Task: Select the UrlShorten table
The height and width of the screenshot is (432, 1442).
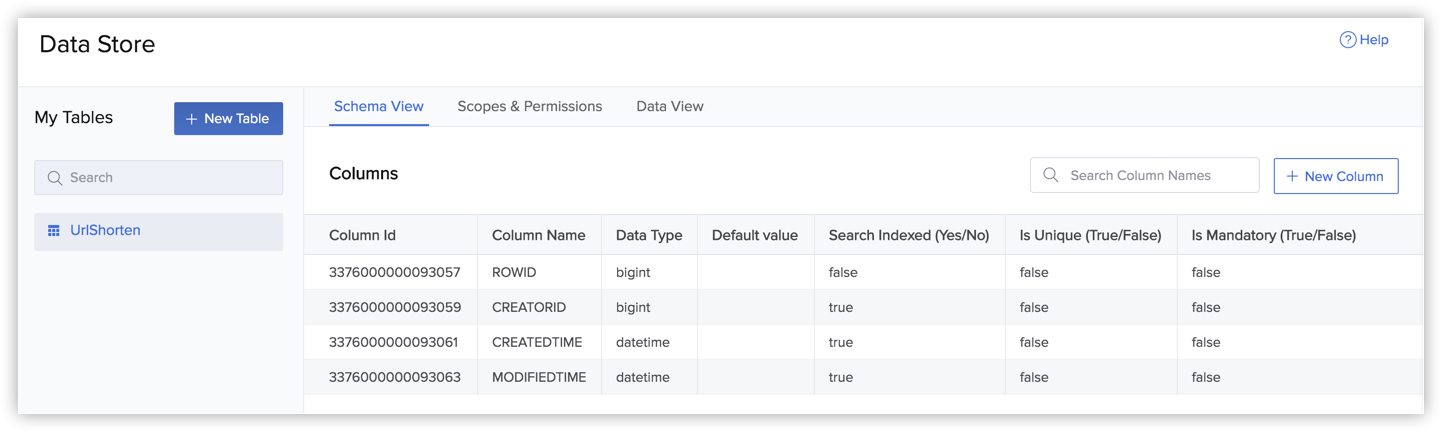Action: [x=105, y=231]
